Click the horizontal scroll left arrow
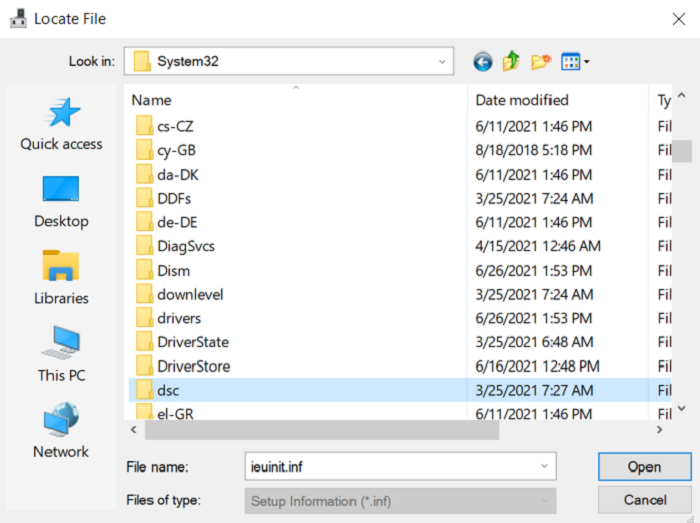 click(133, 430)
